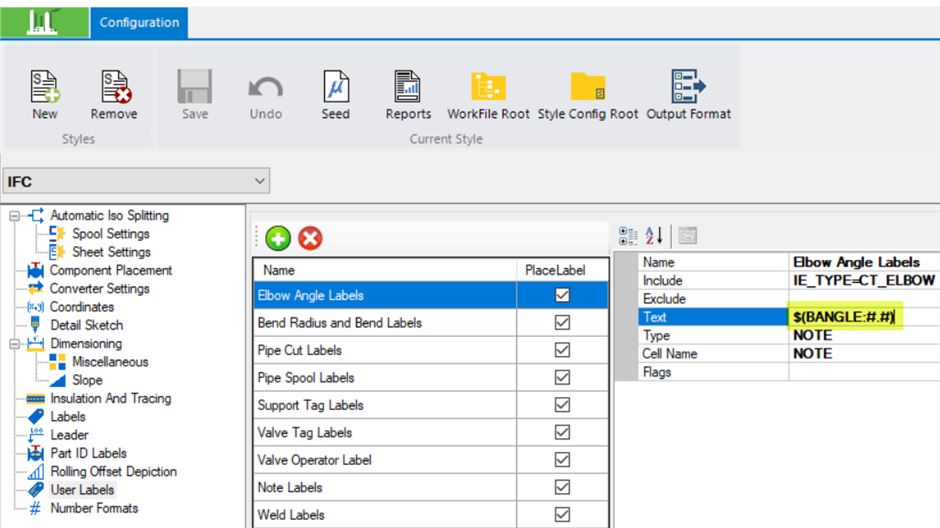Image resolution: width=940 pixels, height=528 pixels.
Task: Select the Dimensioning tree node
Action: point(86,343)
